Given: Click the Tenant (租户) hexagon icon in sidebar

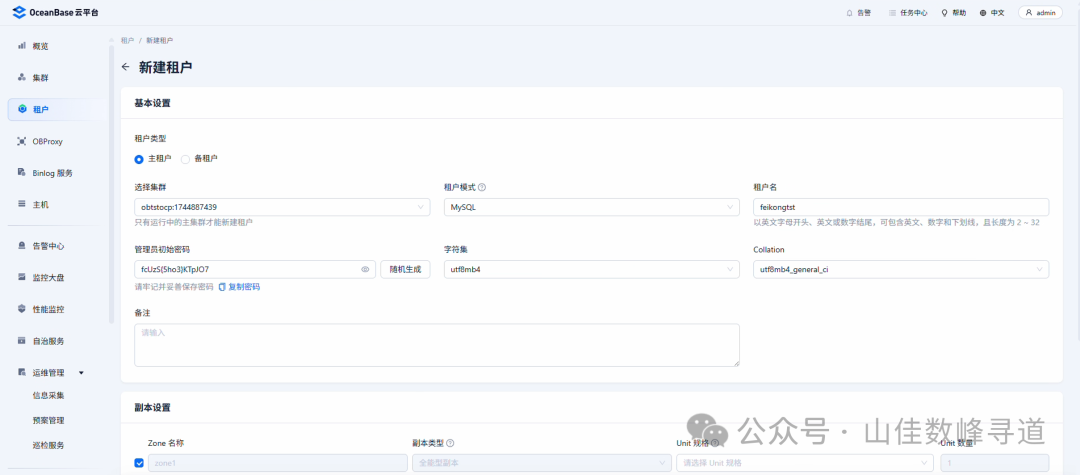Looking at the screenshot, I should coord(22,109).
